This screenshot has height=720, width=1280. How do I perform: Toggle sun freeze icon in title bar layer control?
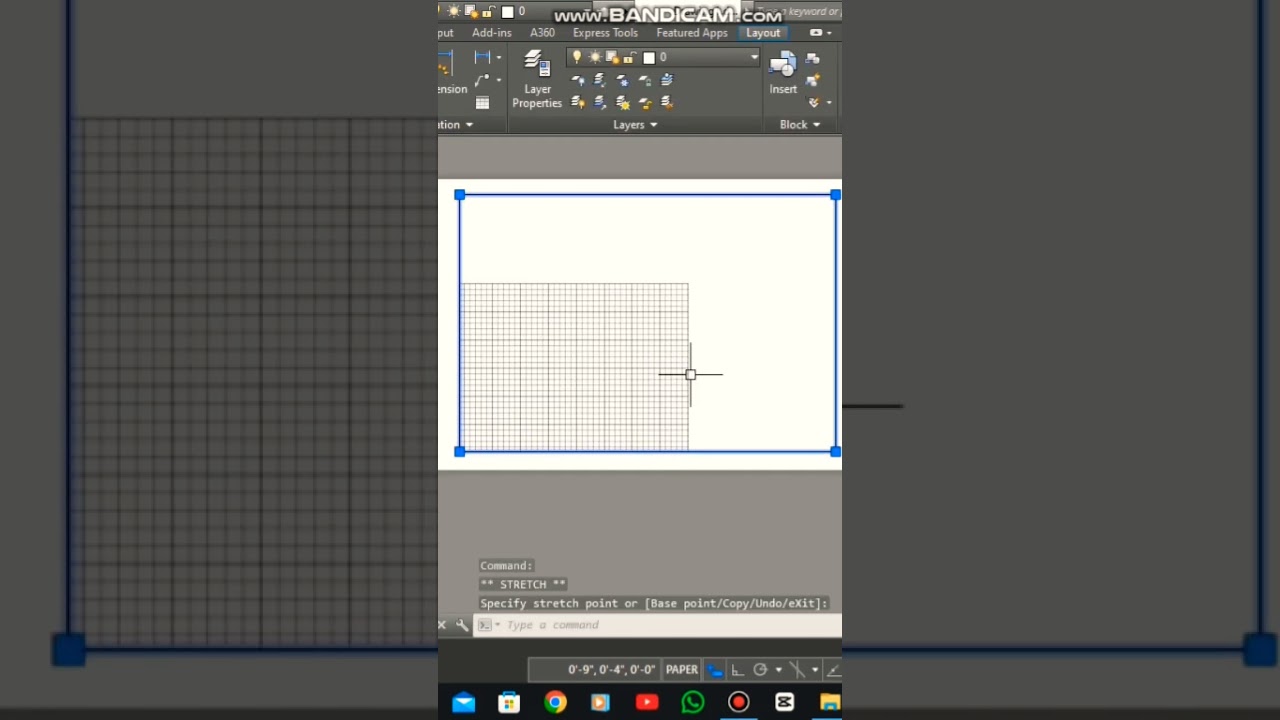click(454, 11)
